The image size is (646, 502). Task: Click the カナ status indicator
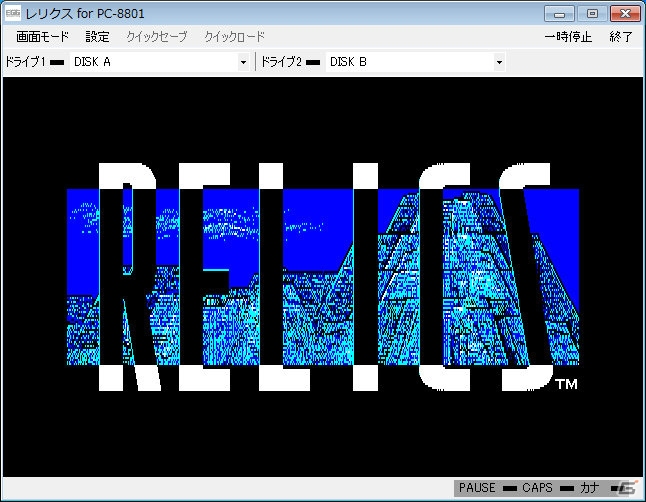click(x=590, y=488)
